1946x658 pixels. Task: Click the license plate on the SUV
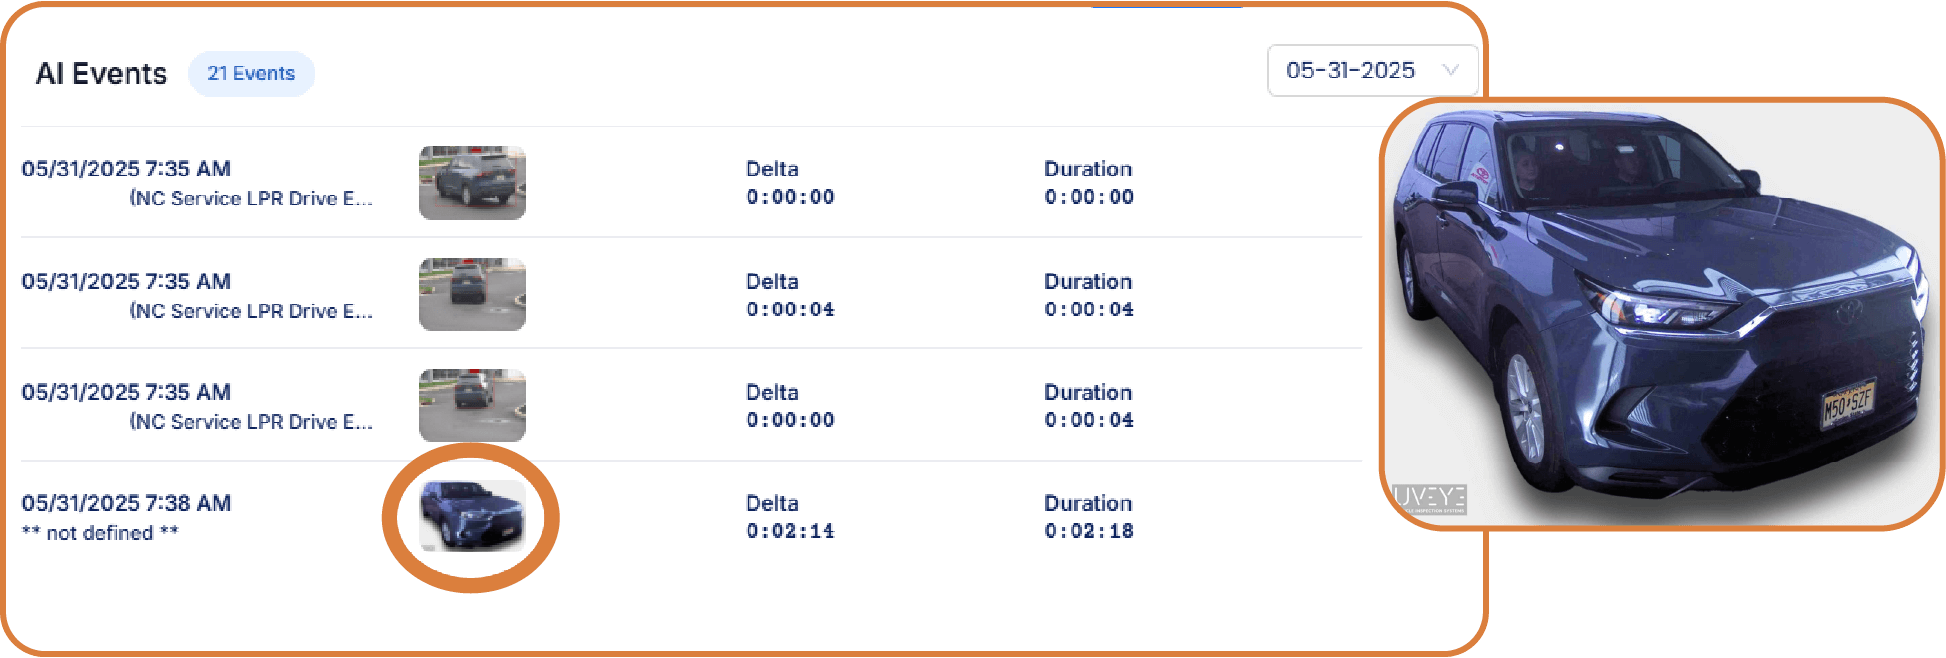click(1848, 402)
